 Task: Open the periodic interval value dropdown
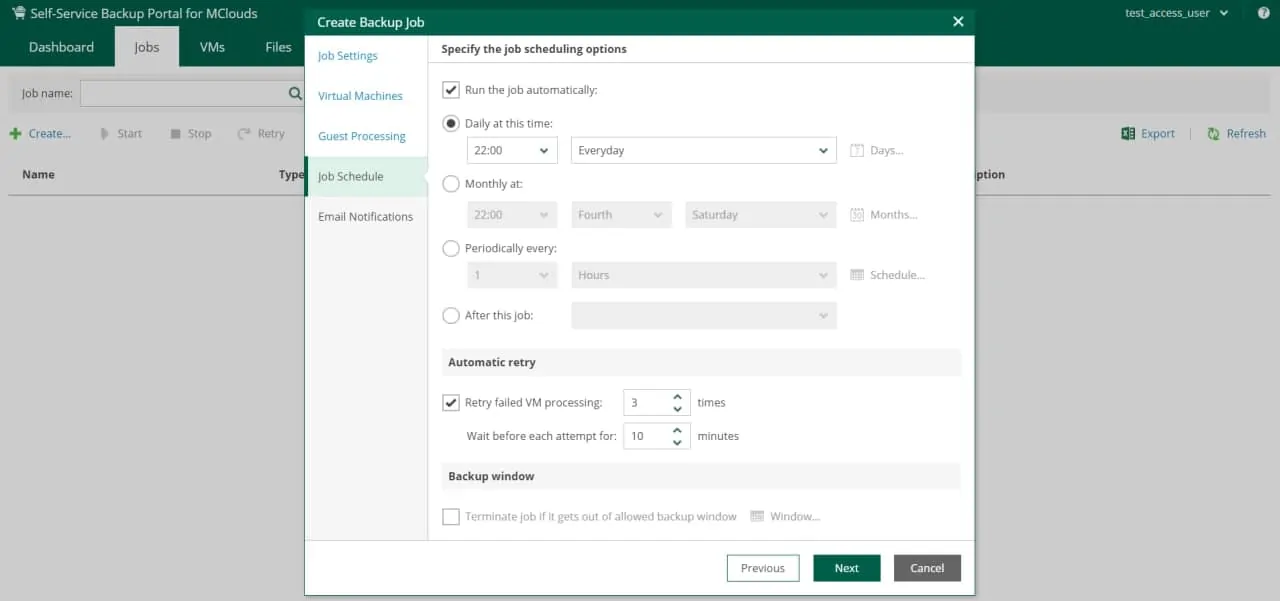512,275
